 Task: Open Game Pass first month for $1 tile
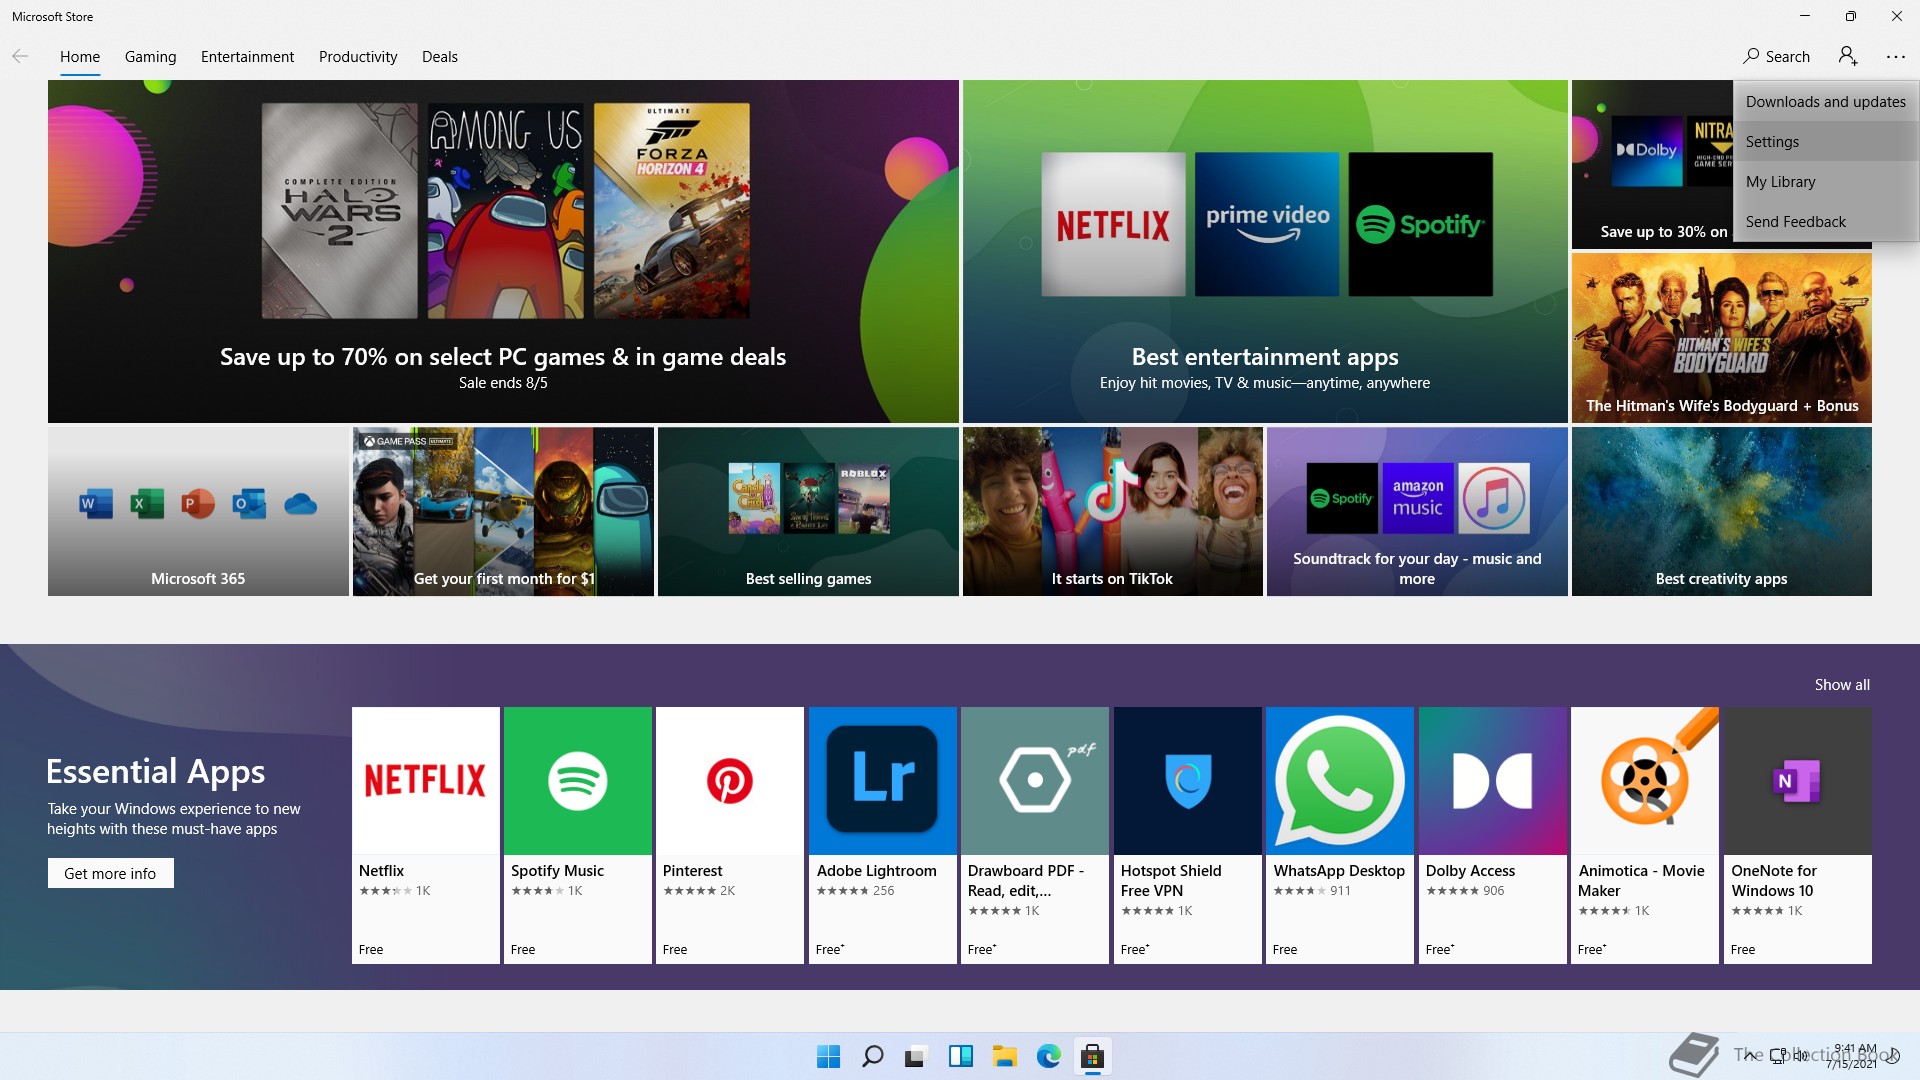[x=503, y=512]
